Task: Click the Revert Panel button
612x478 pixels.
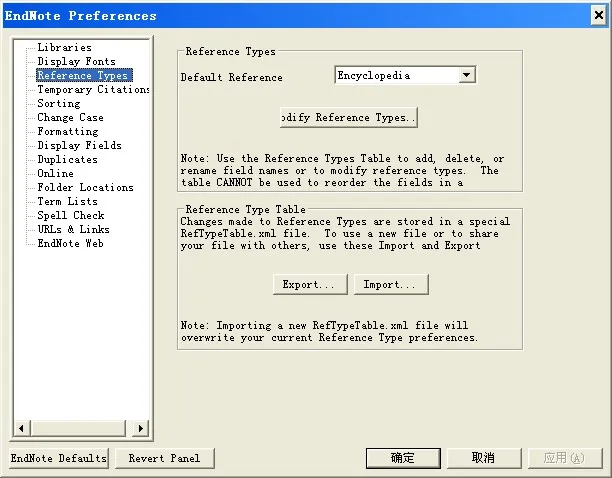Action: (x=165, y=458)
